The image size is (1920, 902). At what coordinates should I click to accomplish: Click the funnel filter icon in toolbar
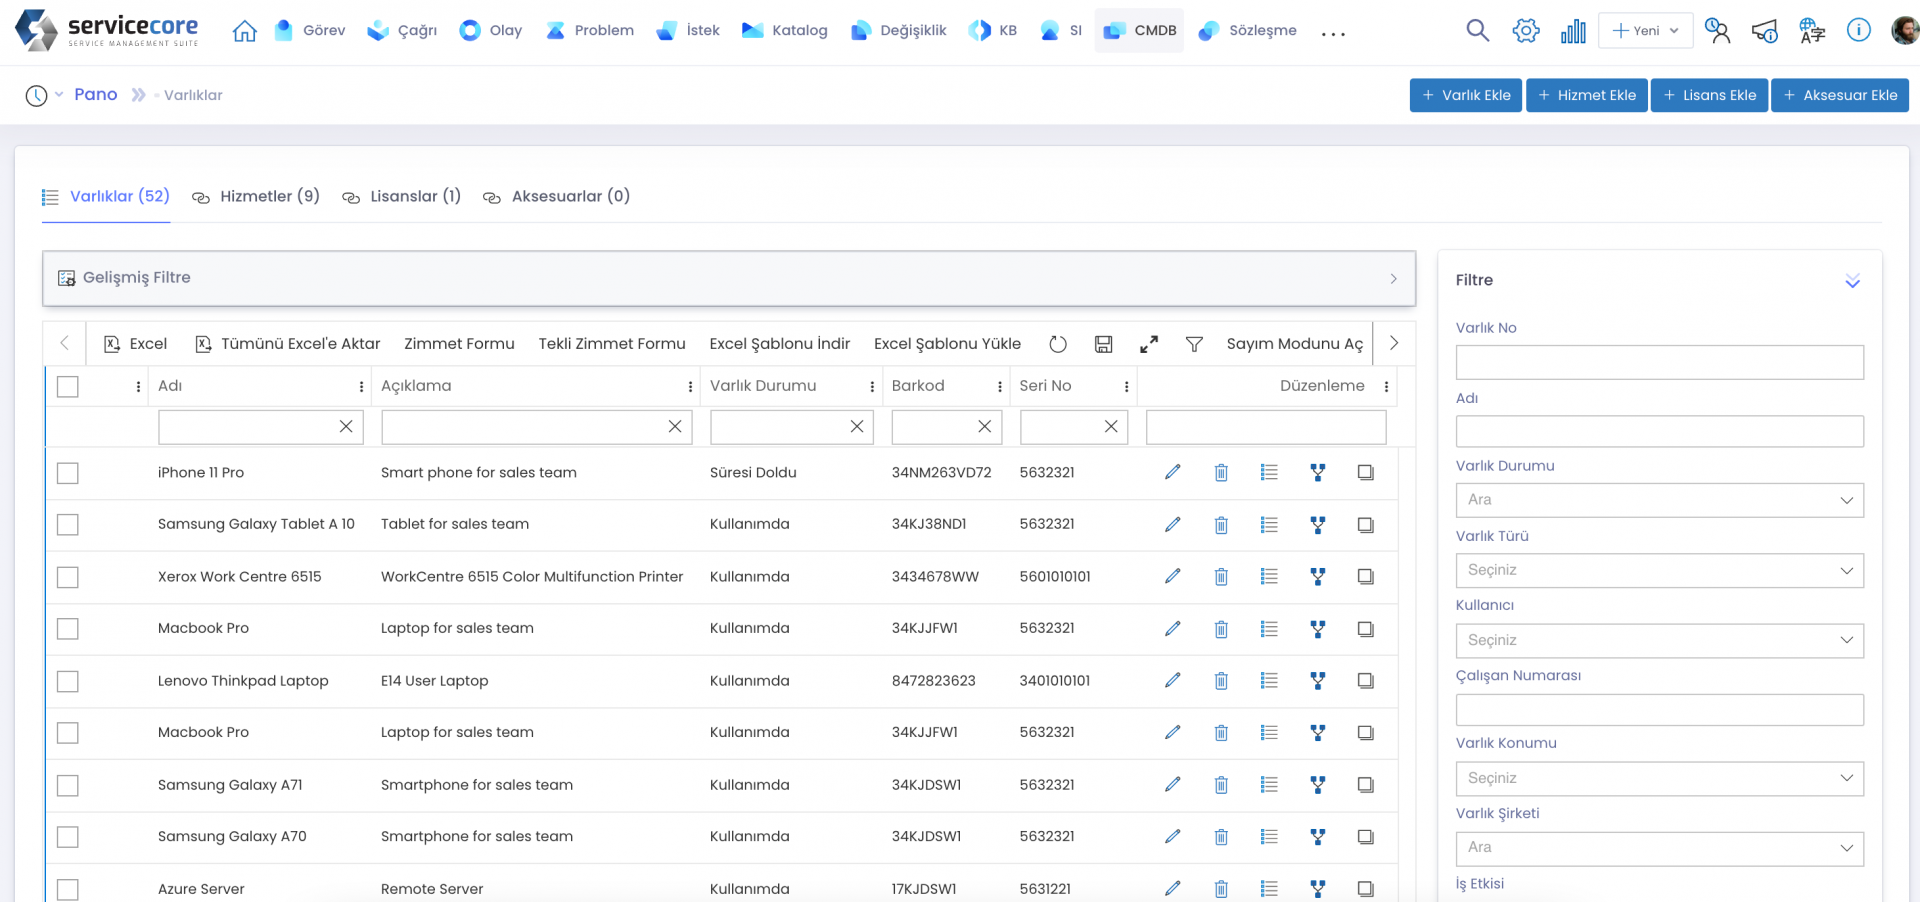[1194, 344]
